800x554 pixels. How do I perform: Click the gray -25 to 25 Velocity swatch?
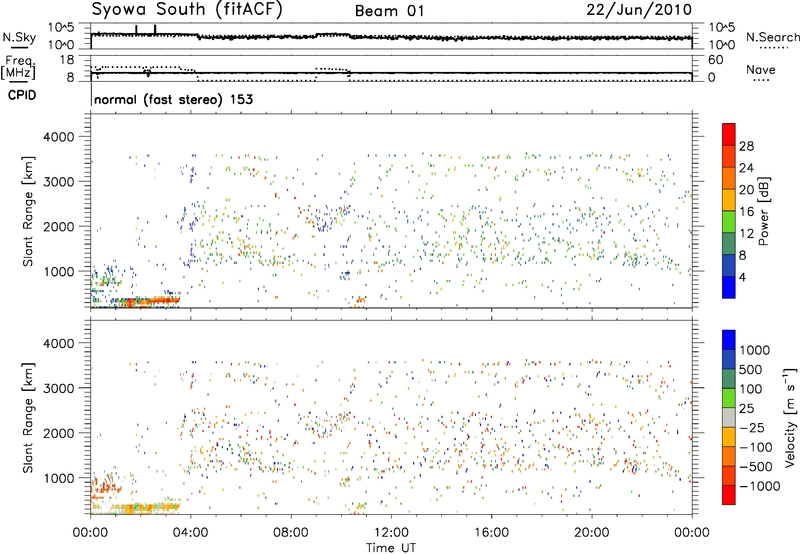pos(729,418)
